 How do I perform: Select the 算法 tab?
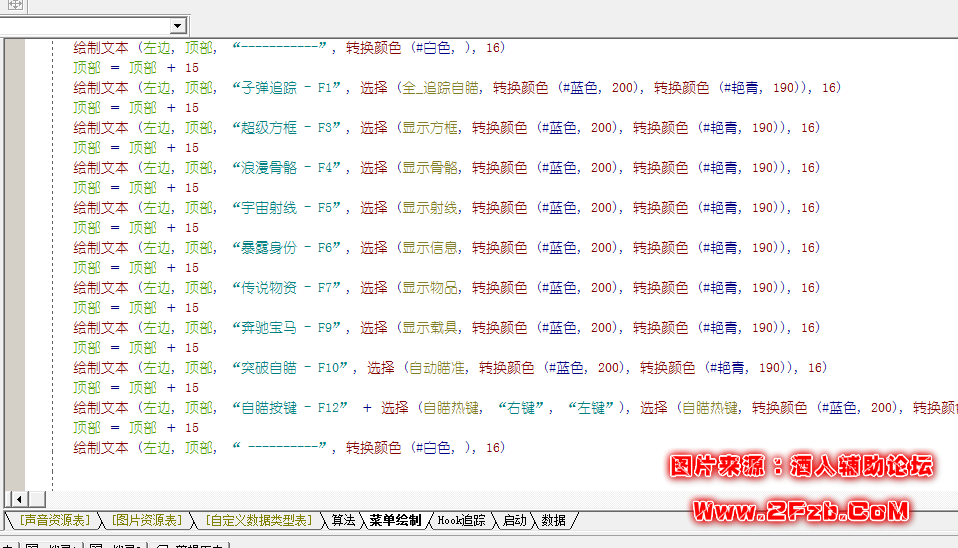[x=343, y=521]
